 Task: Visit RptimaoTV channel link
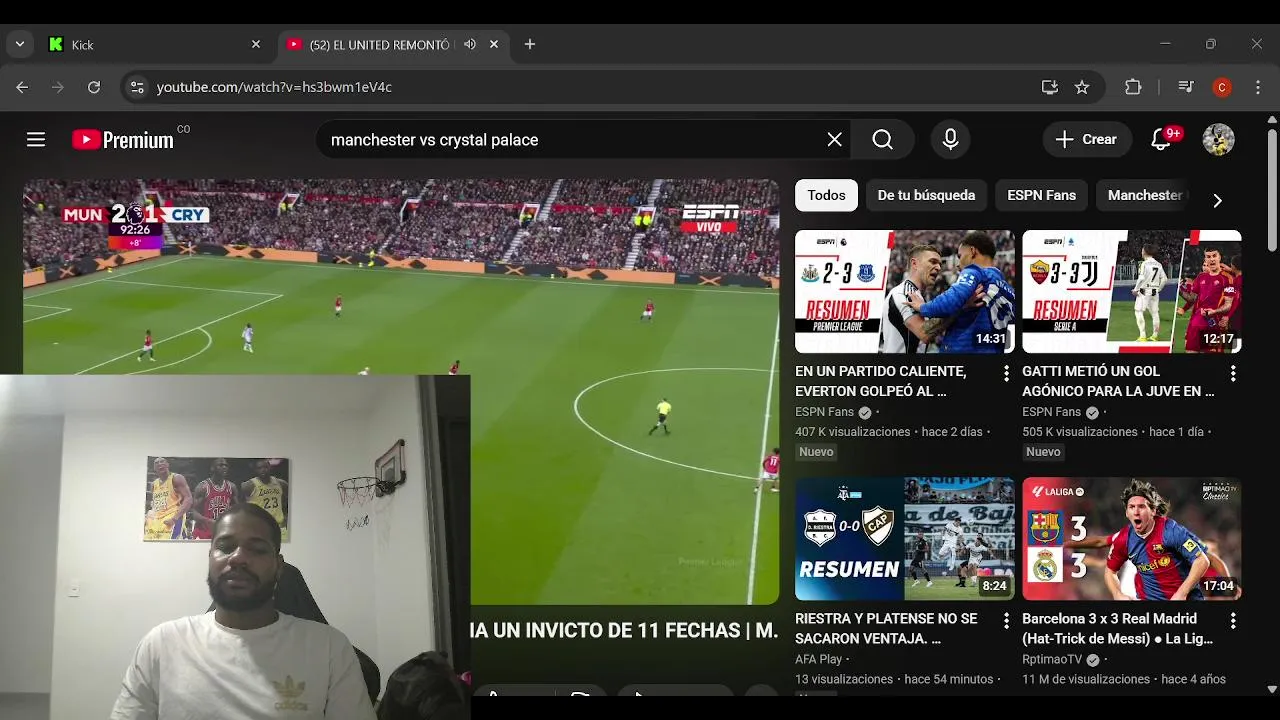click(1052, 659)
